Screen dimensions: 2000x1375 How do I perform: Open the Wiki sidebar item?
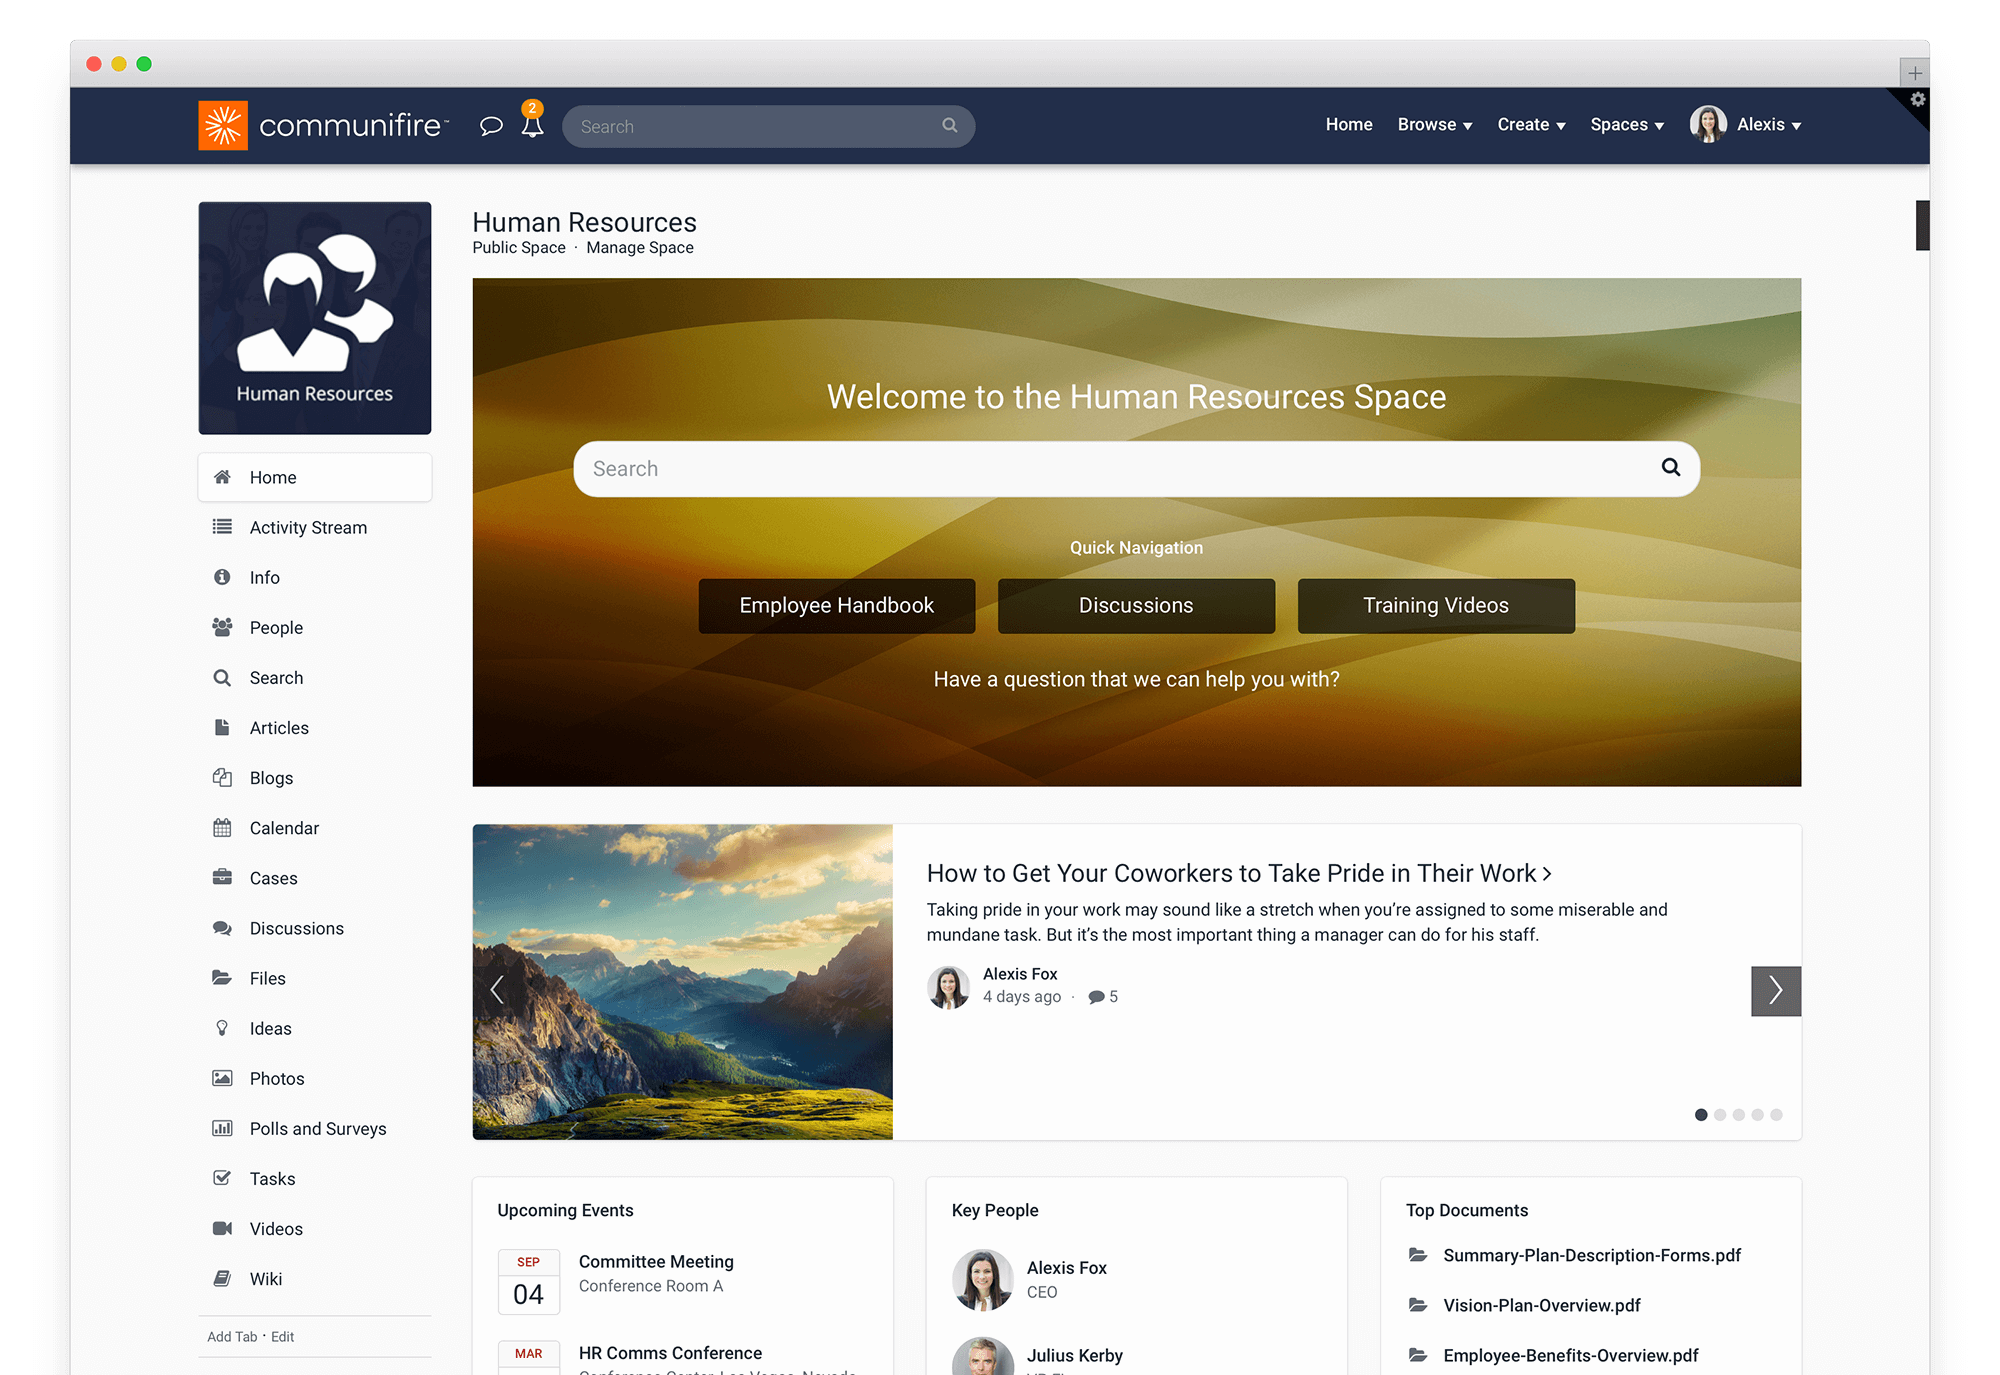(266, 1278)
